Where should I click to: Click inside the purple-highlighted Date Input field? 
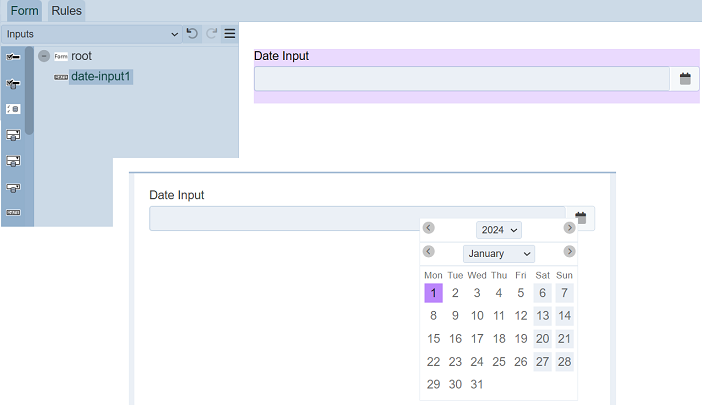460,79
